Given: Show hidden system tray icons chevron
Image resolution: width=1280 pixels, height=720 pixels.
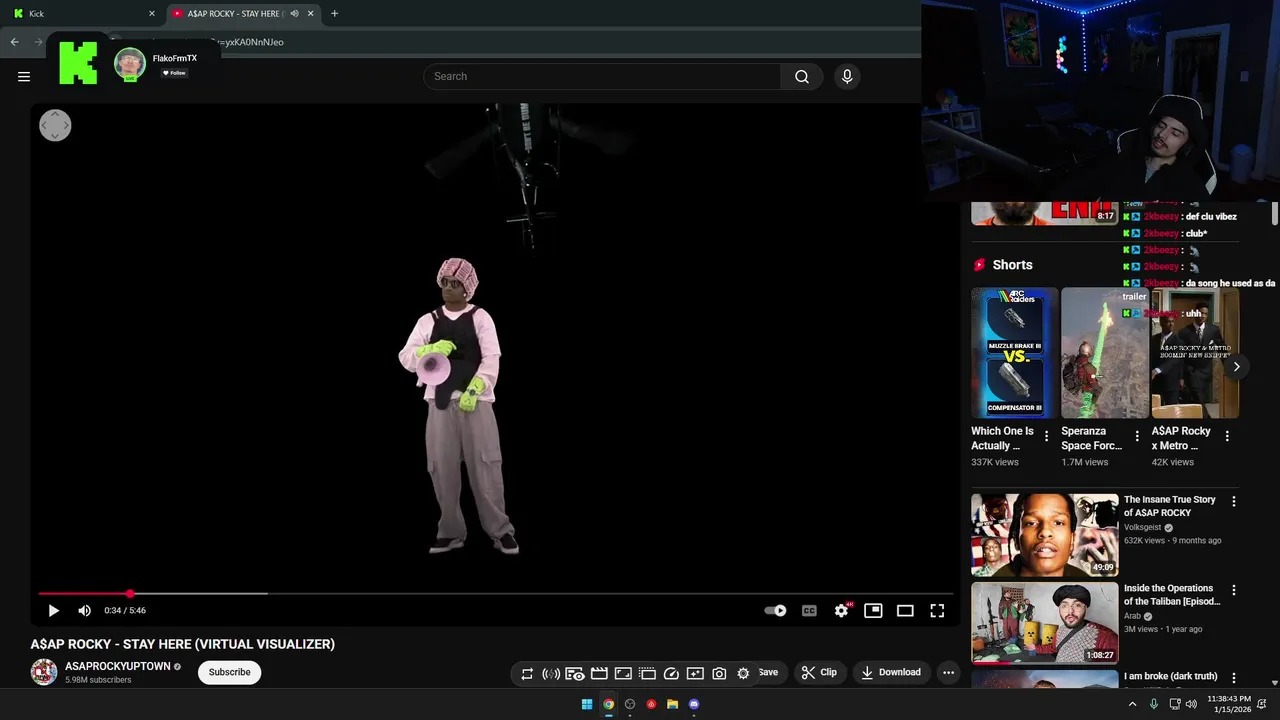Looking at the screenshot, I should pos(1132,704).
